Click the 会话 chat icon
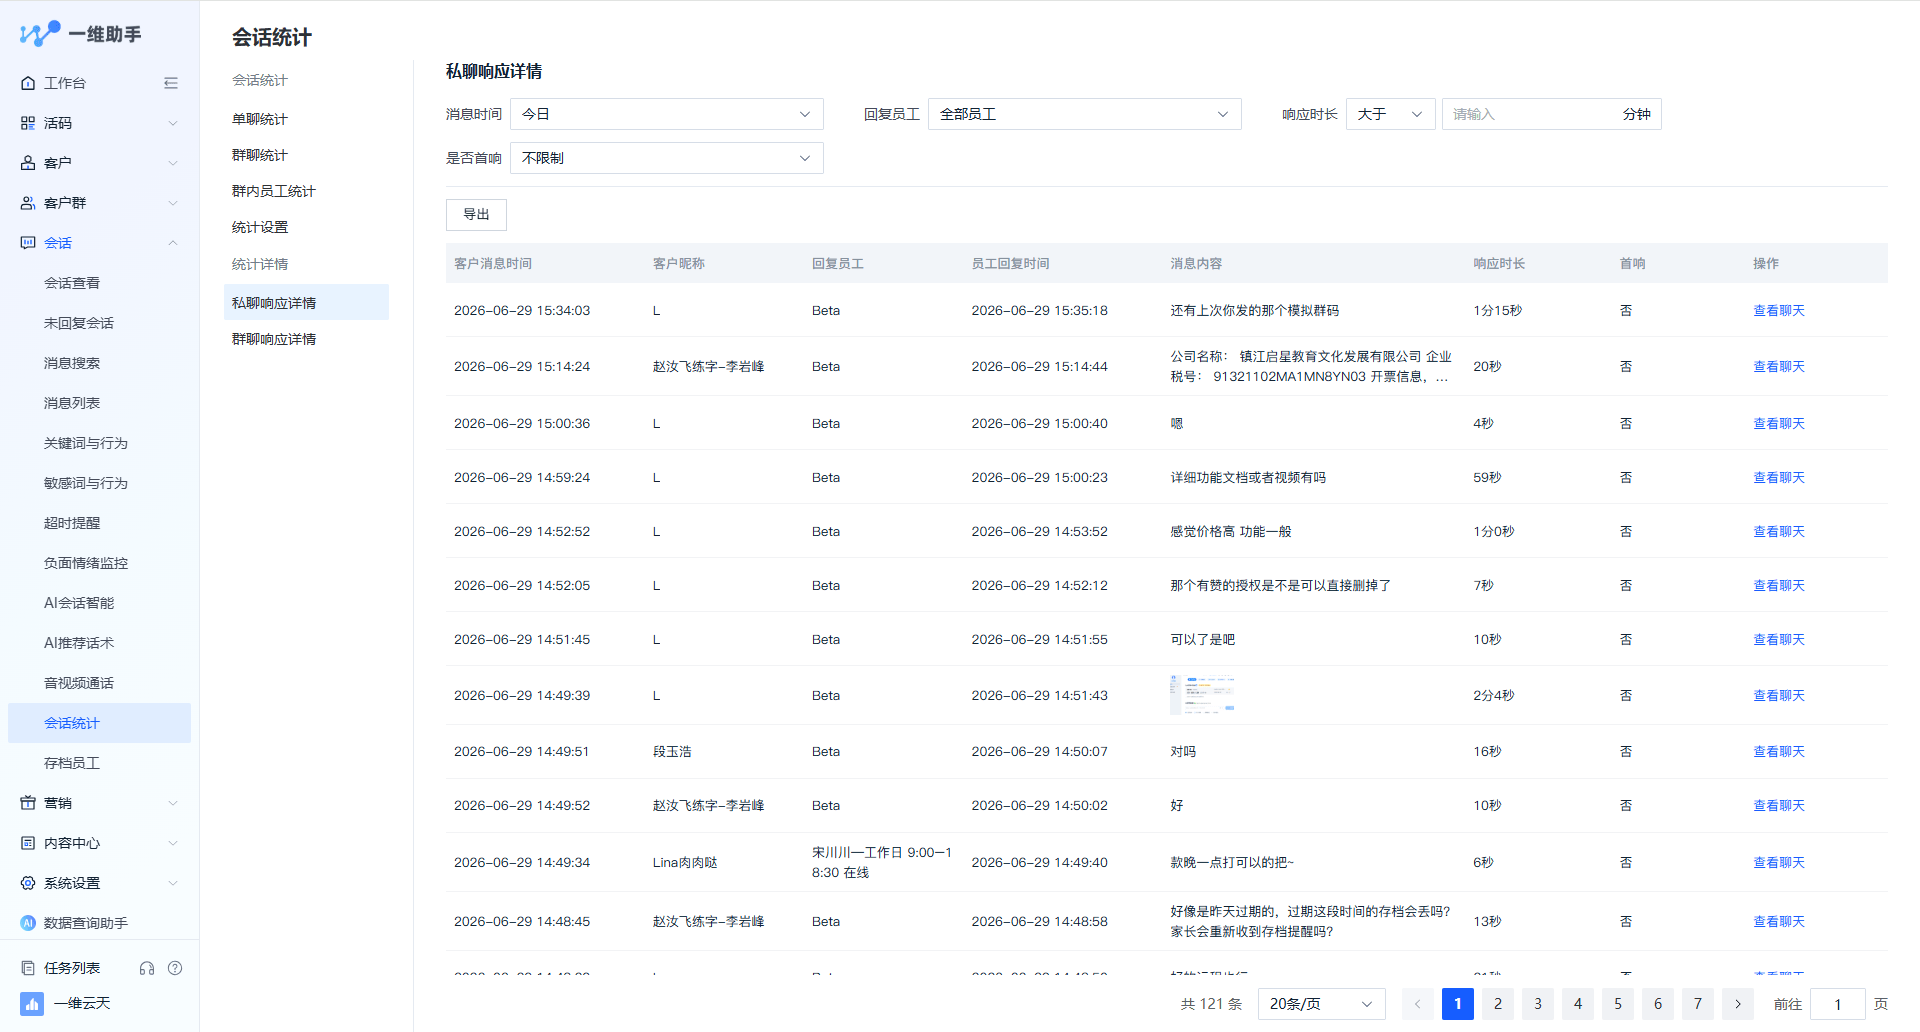The width and height of the screenshot is (1920, 1032). click(28, 243)
